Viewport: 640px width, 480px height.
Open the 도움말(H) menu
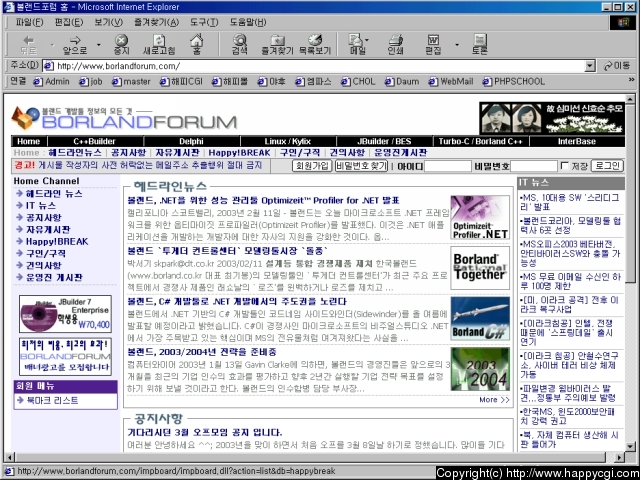tap(248, 22)
